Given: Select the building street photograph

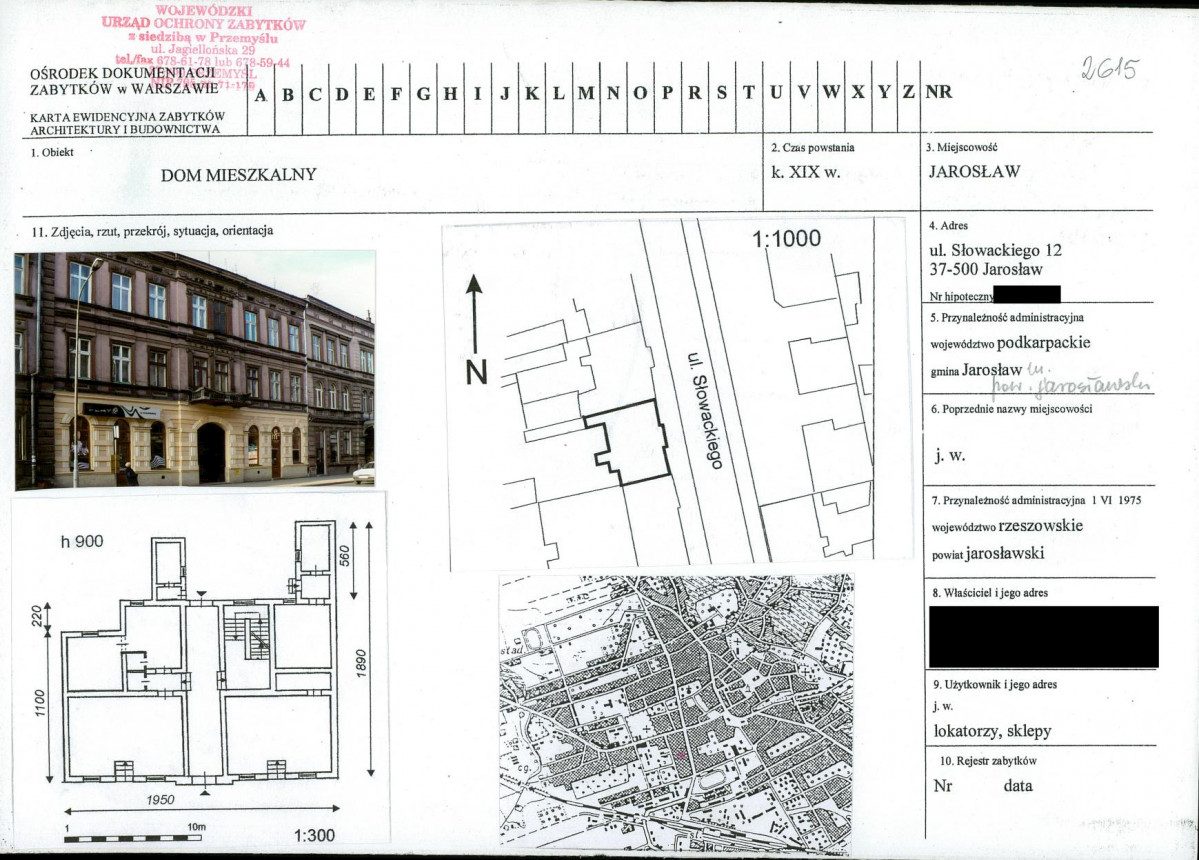Looking at the screenshot, I should tap(195, 369).
